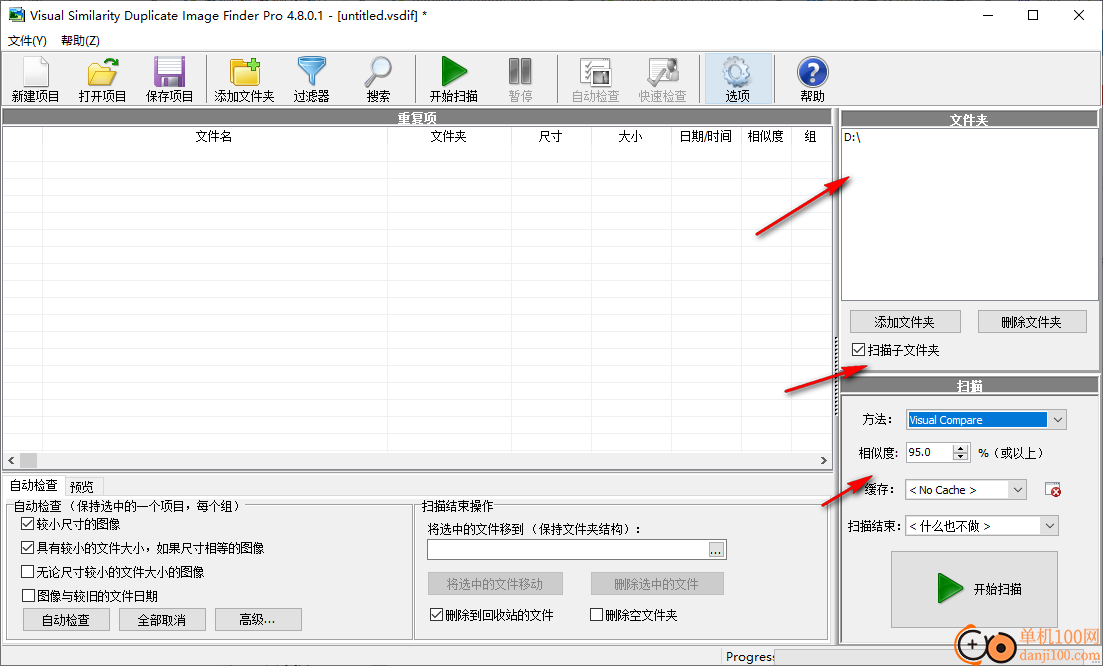This screenshot has height=666, width=1103.
Task: Click the 删除选中的文件 button
Action: [657, 584]
